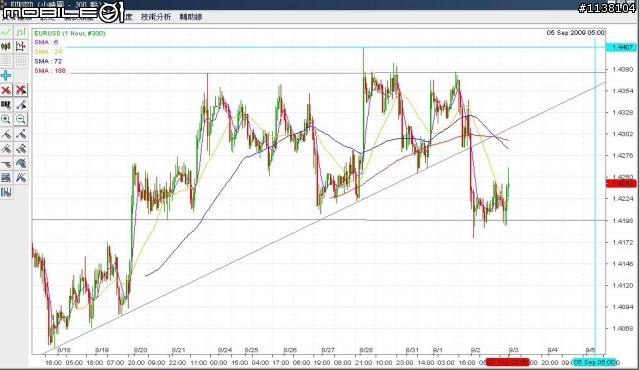Click the SMA : 24 legend label

(x=48, y=52)
